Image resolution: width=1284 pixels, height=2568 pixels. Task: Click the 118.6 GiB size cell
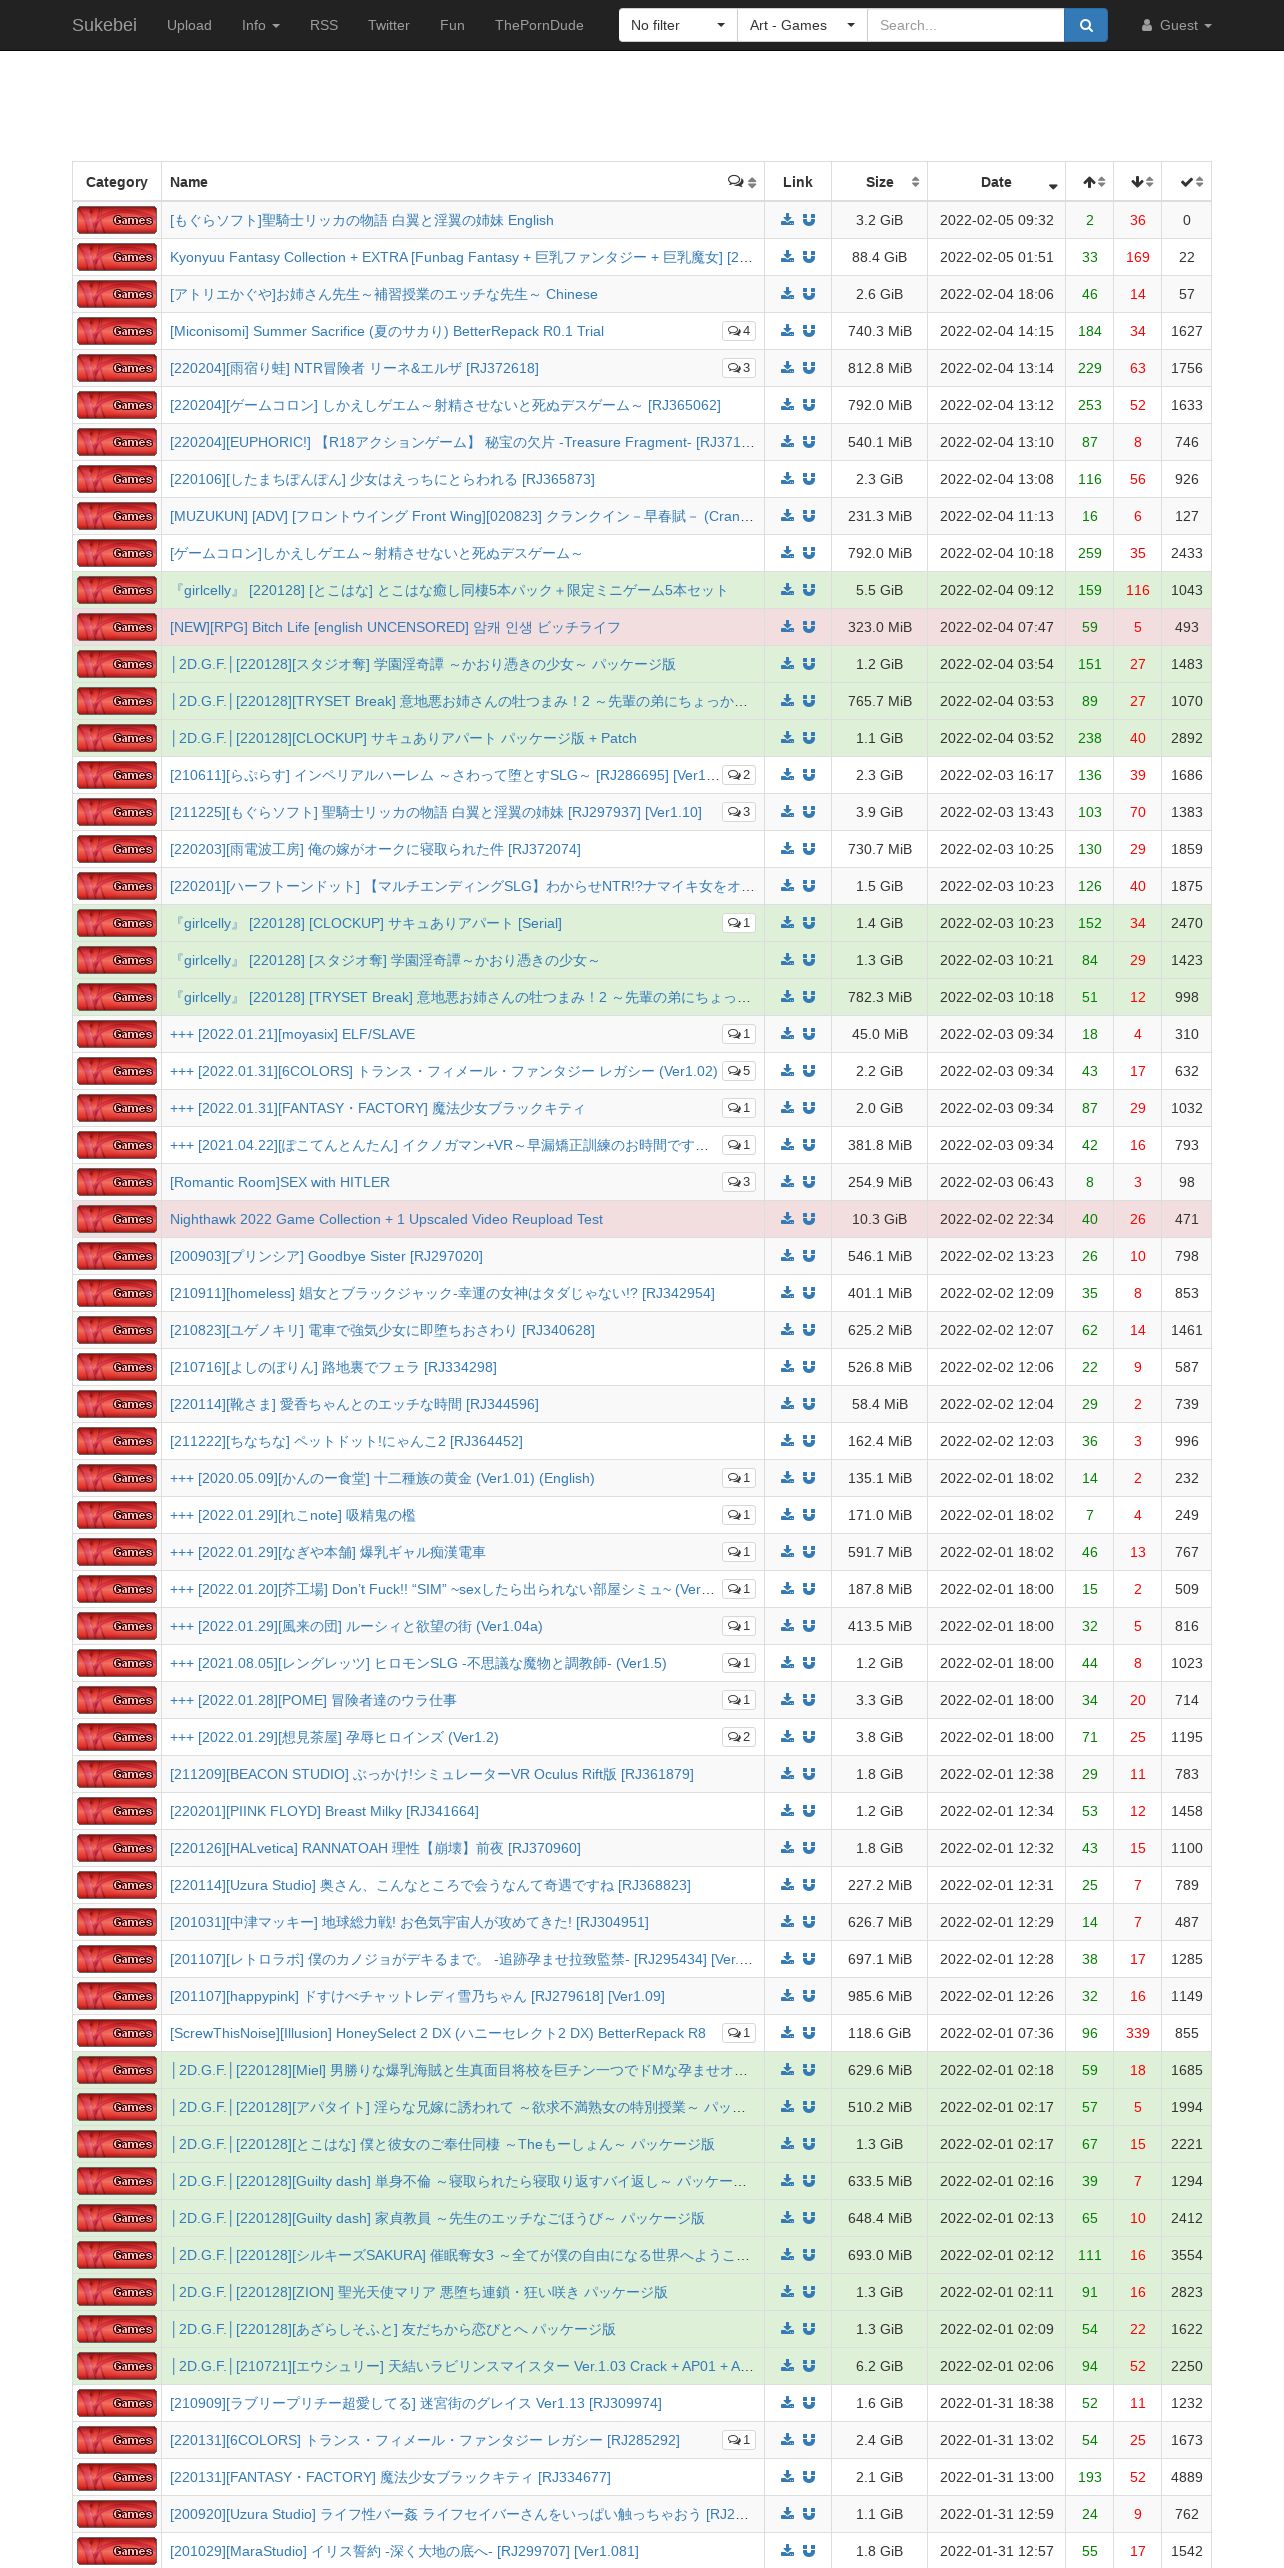pos(880,2033)
